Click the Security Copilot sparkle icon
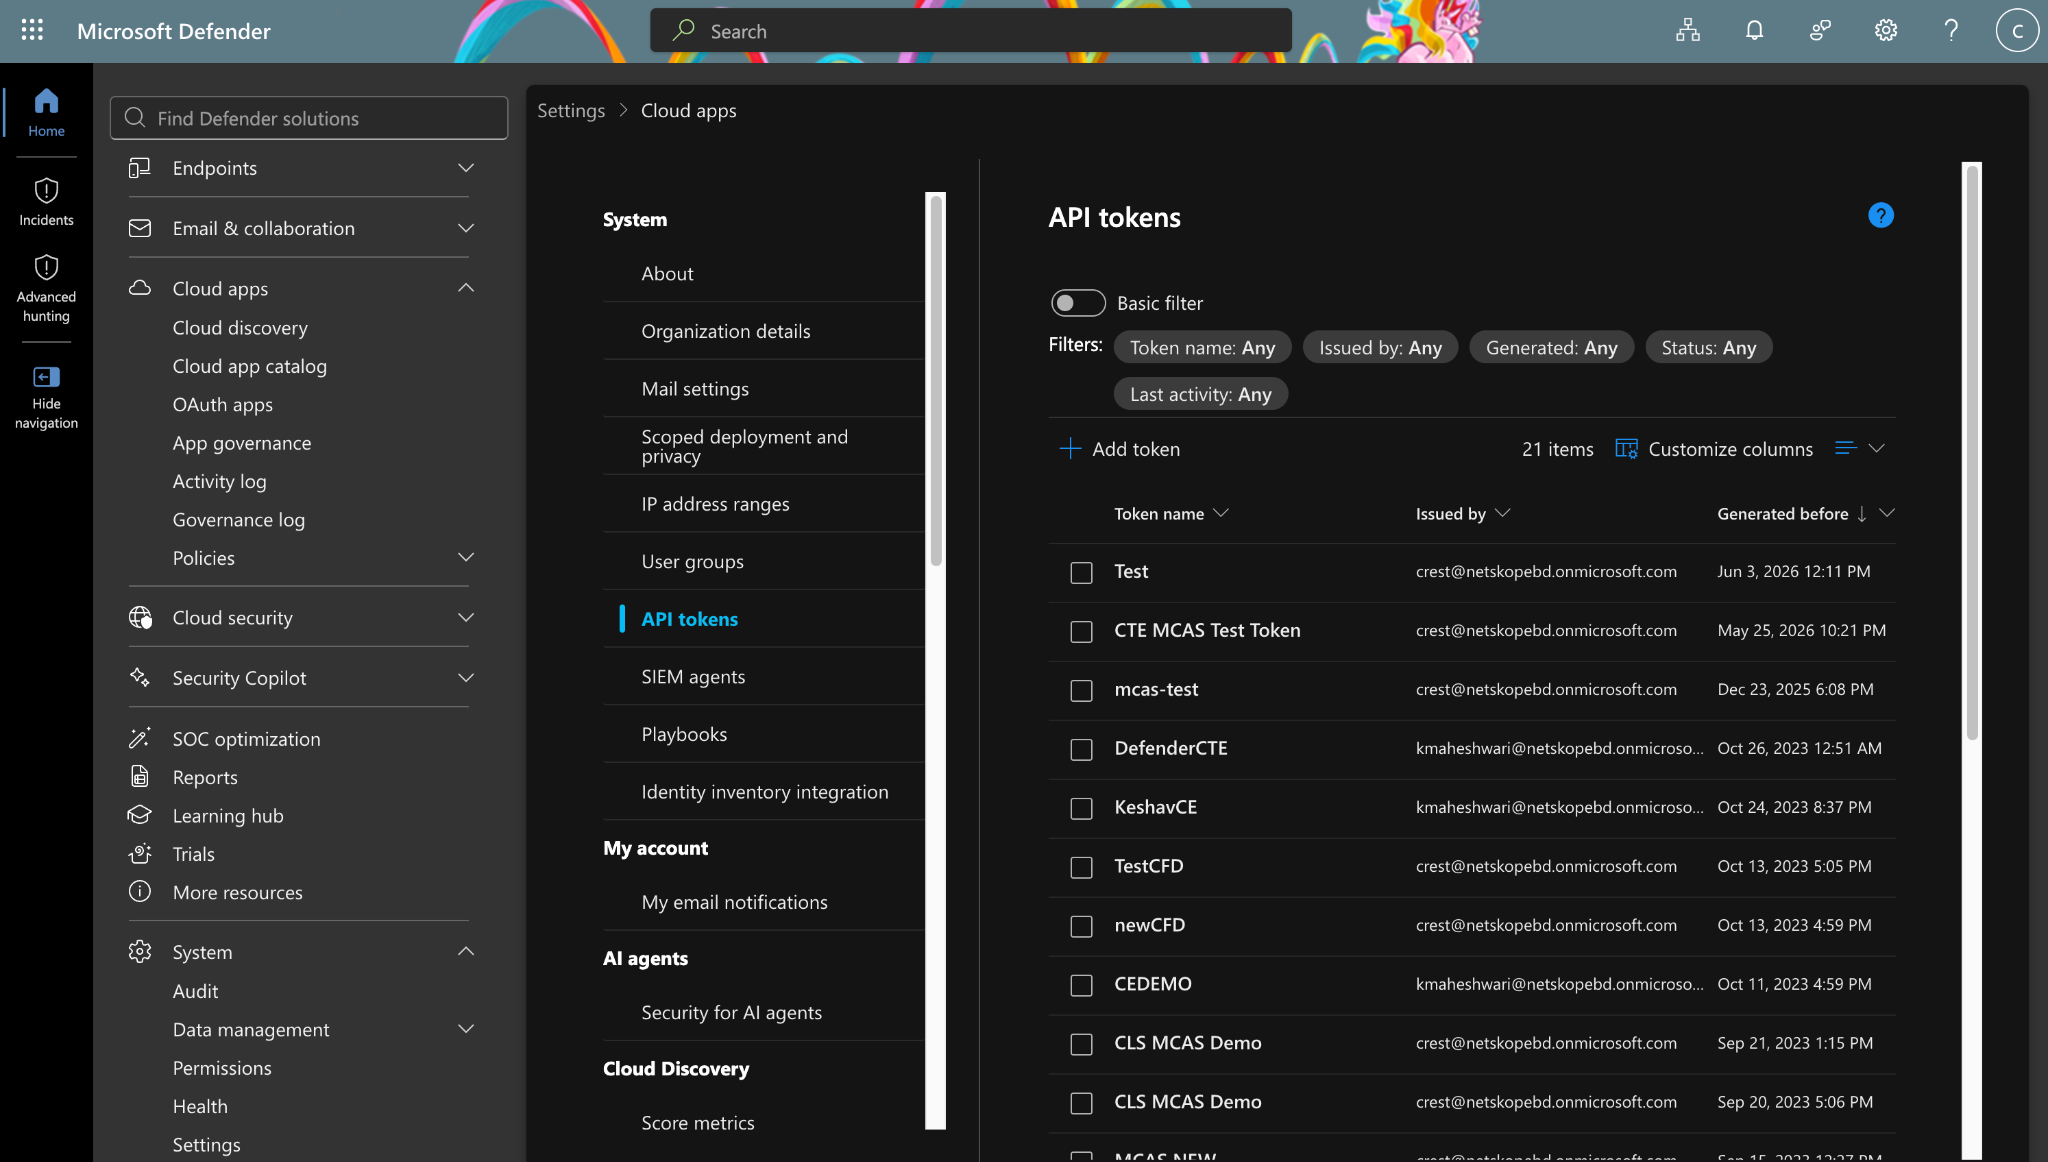2048x1162 pixels. (140, 677)
